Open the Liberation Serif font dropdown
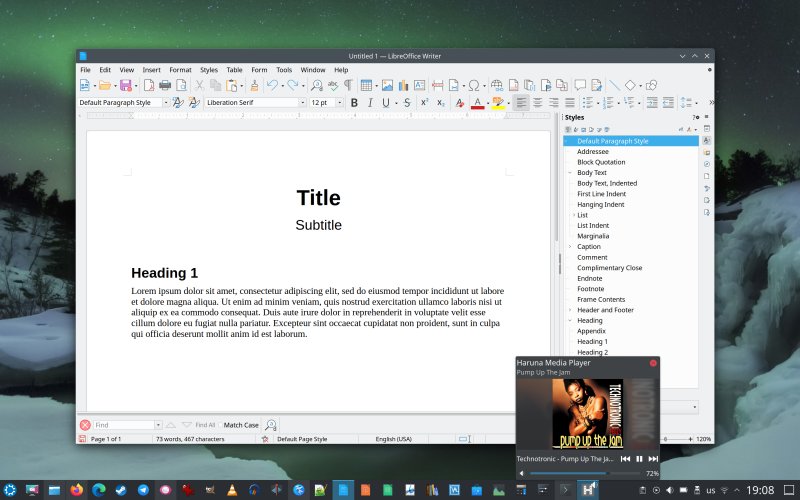This screenshot has width=800, height=500. click(x=302, y=103)
